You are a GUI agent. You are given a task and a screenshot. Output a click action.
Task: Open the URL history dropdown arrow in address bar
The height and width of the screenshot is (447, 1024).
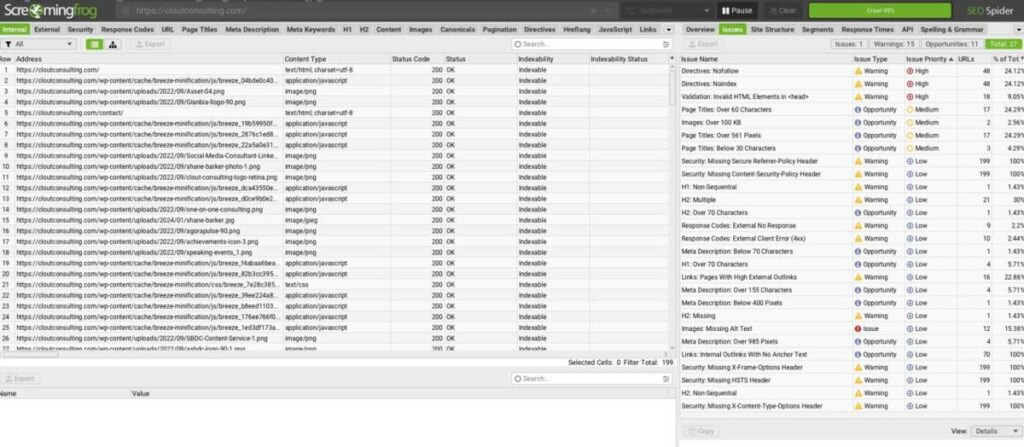[x=608, y=10]
